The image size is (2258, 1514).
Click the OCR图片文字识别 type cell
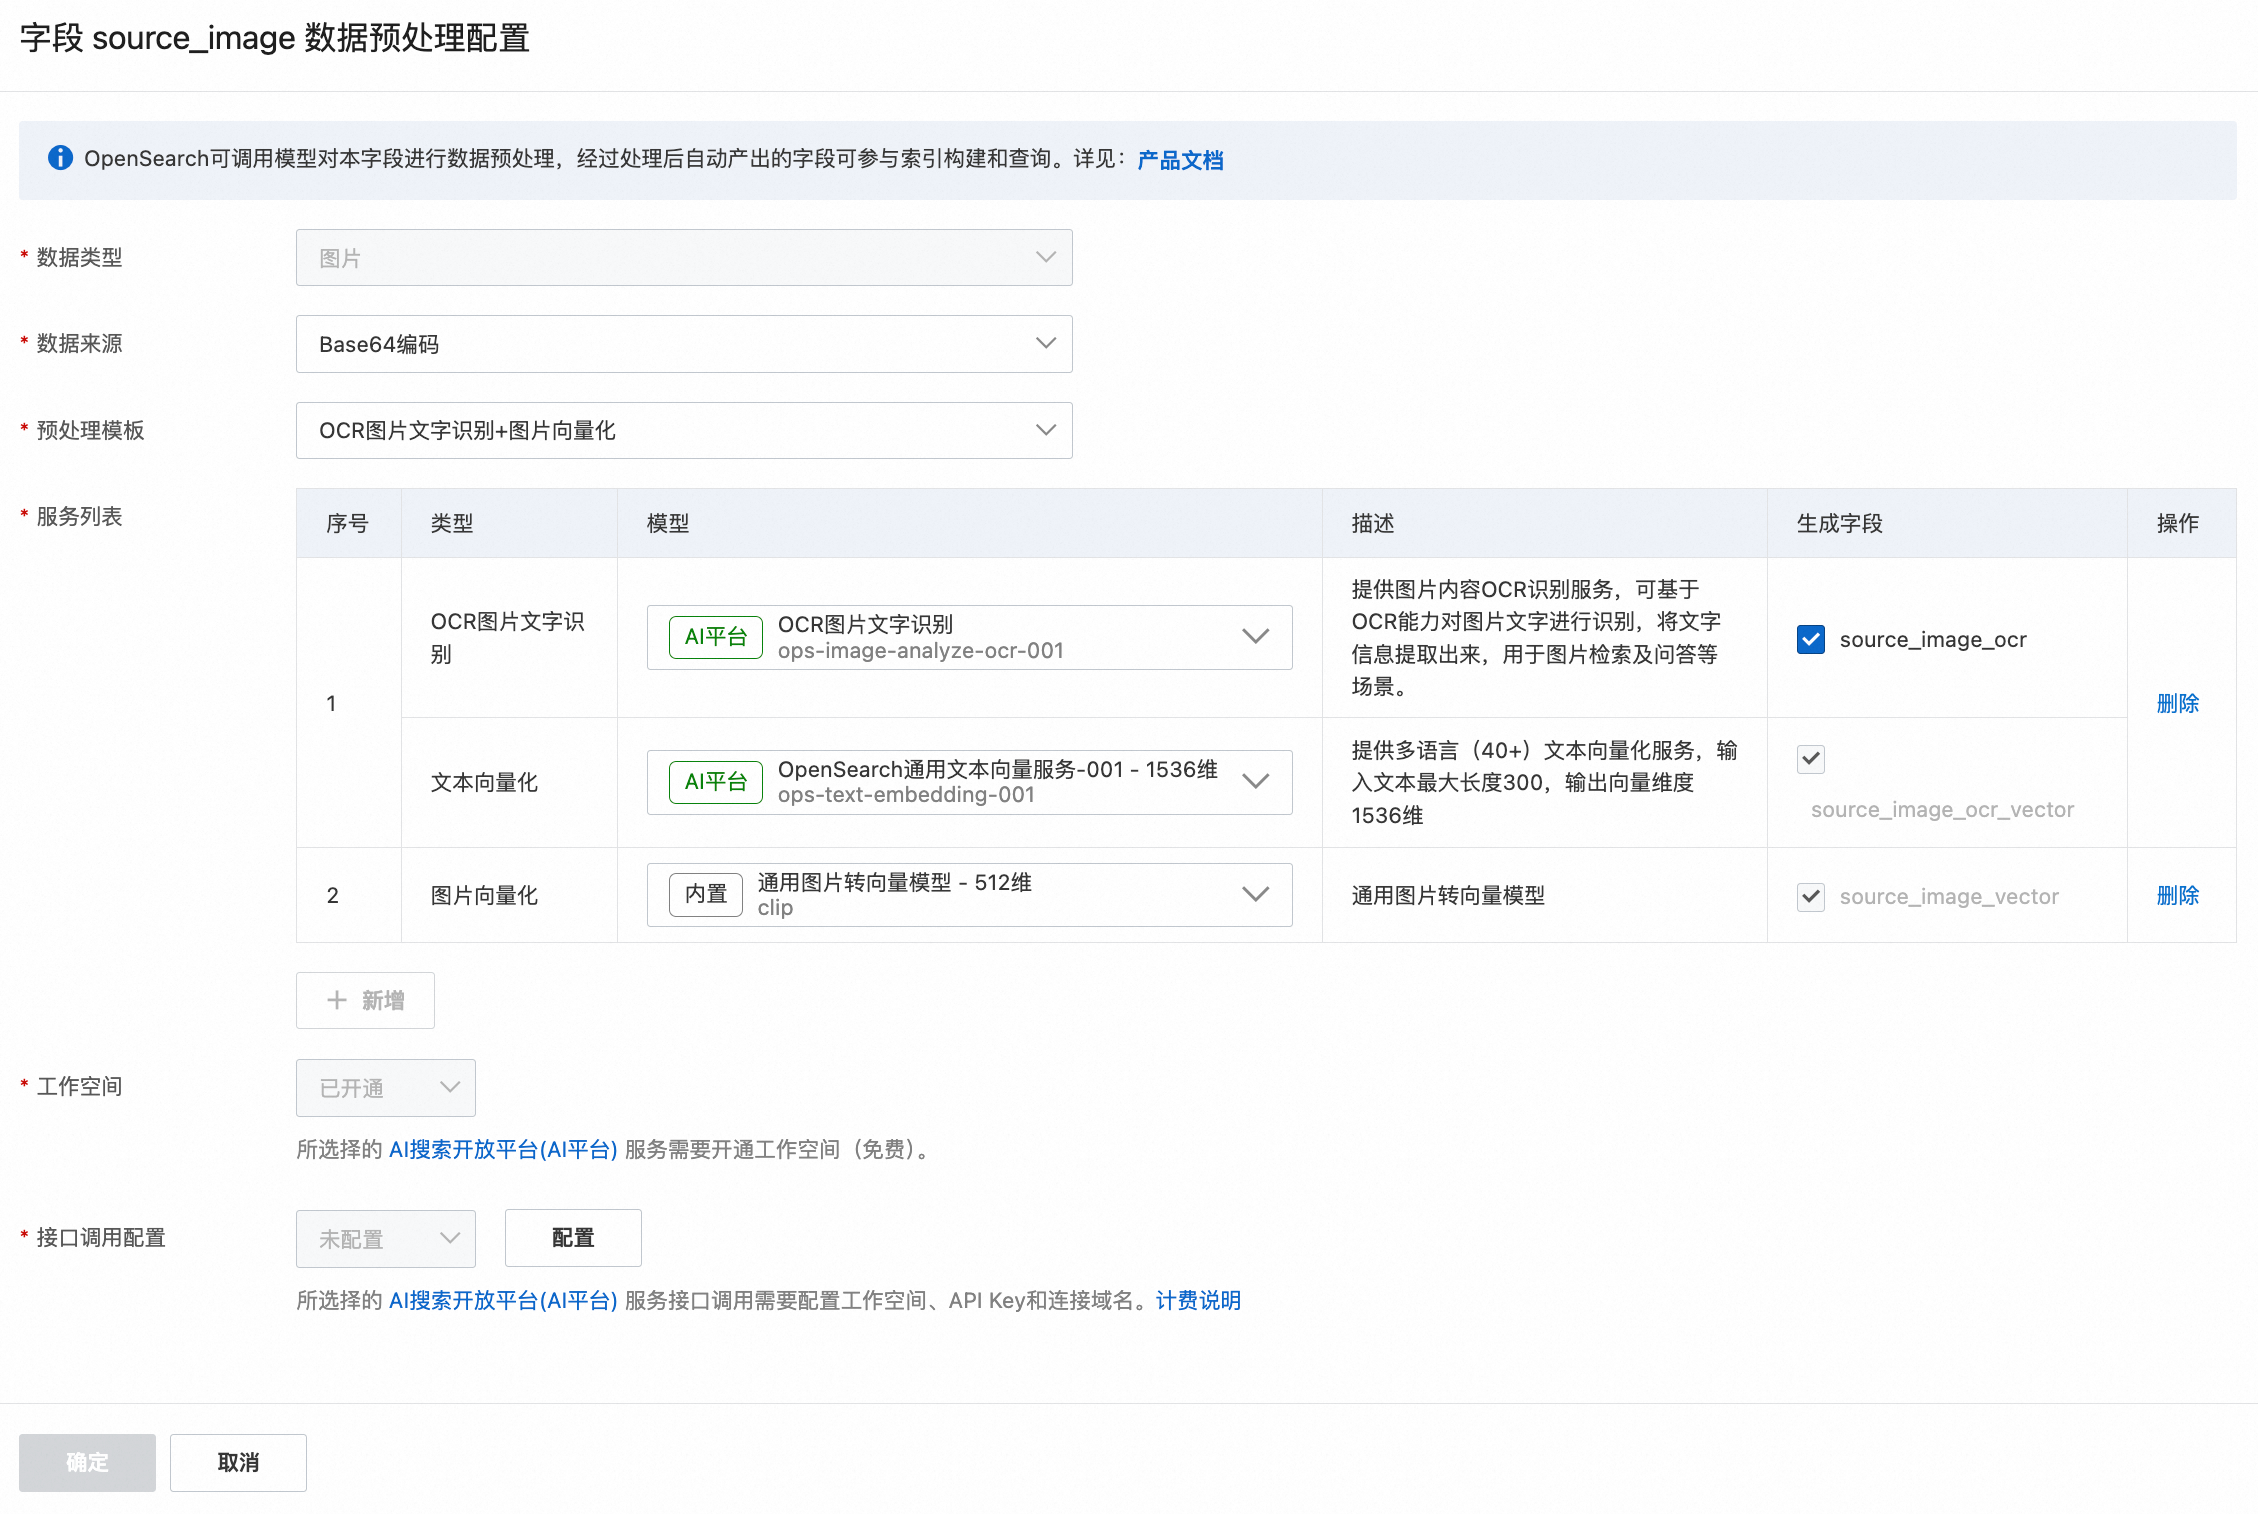pyautogui.click(x=508, y=637)
